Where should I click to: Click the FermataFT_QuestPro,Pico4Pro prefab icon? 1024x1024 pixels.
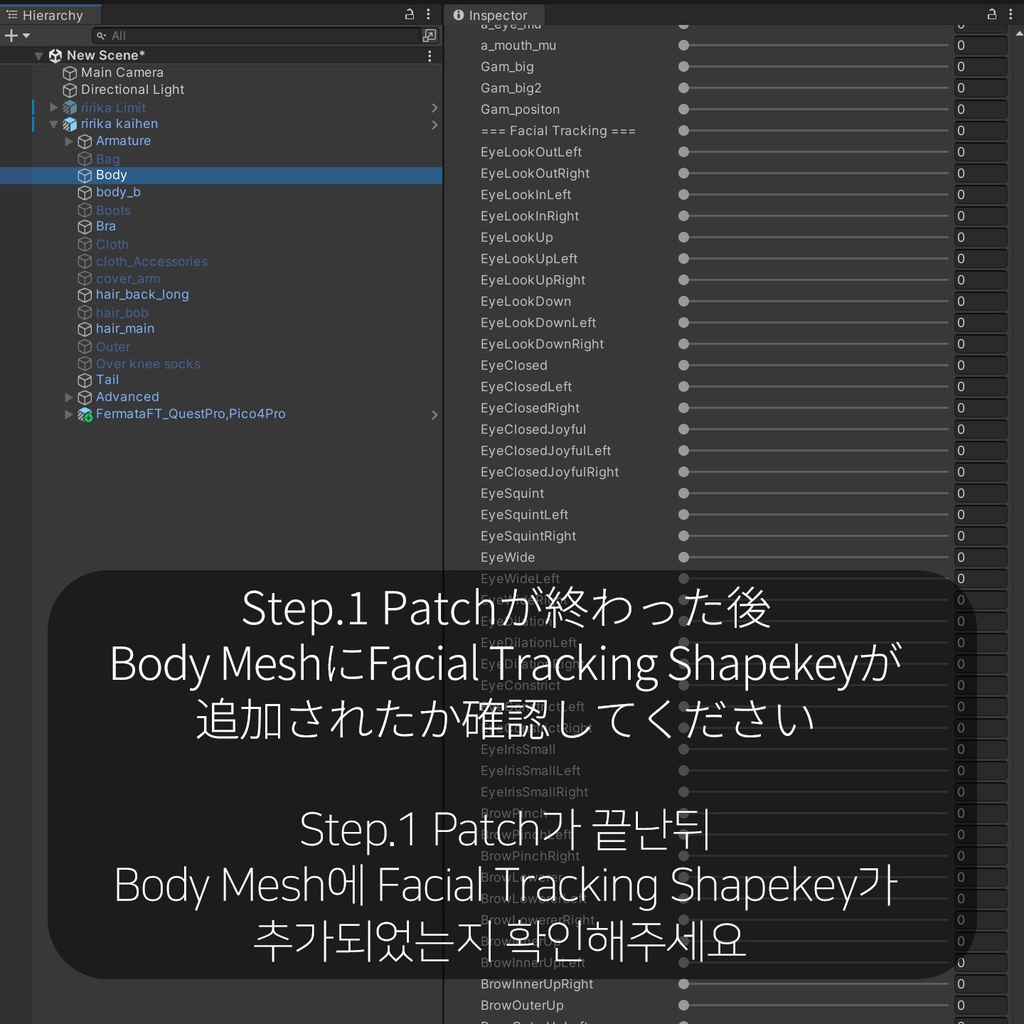(x=85, y=414)
